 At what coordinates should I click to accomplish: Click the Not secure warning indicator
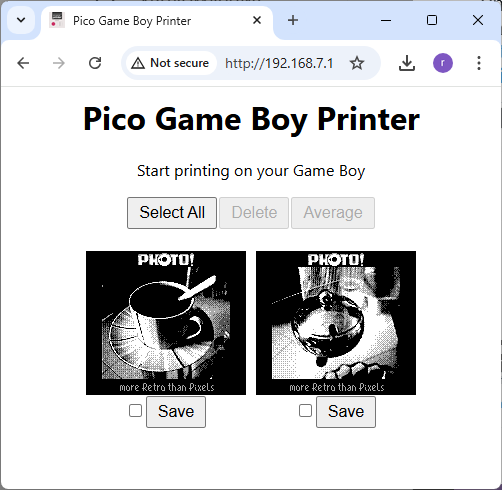click(x=170, y=63)
